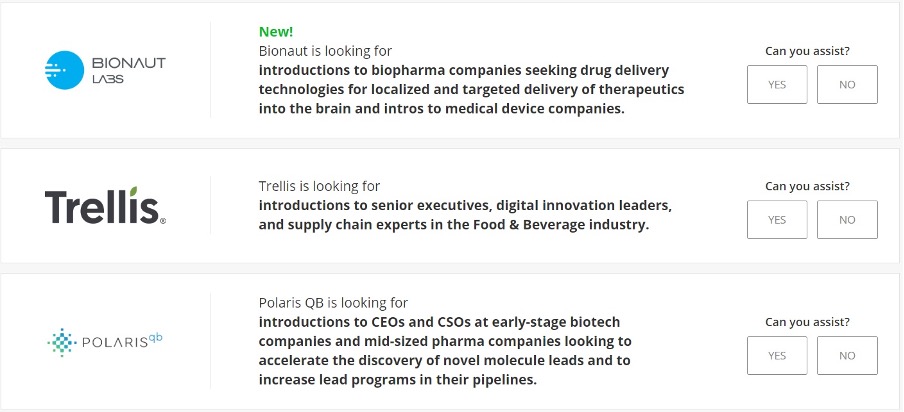The height and width of the screenshot is (412, 904).
Task: Click the green leaf on Trellis logo
Action: click(133, 191)
